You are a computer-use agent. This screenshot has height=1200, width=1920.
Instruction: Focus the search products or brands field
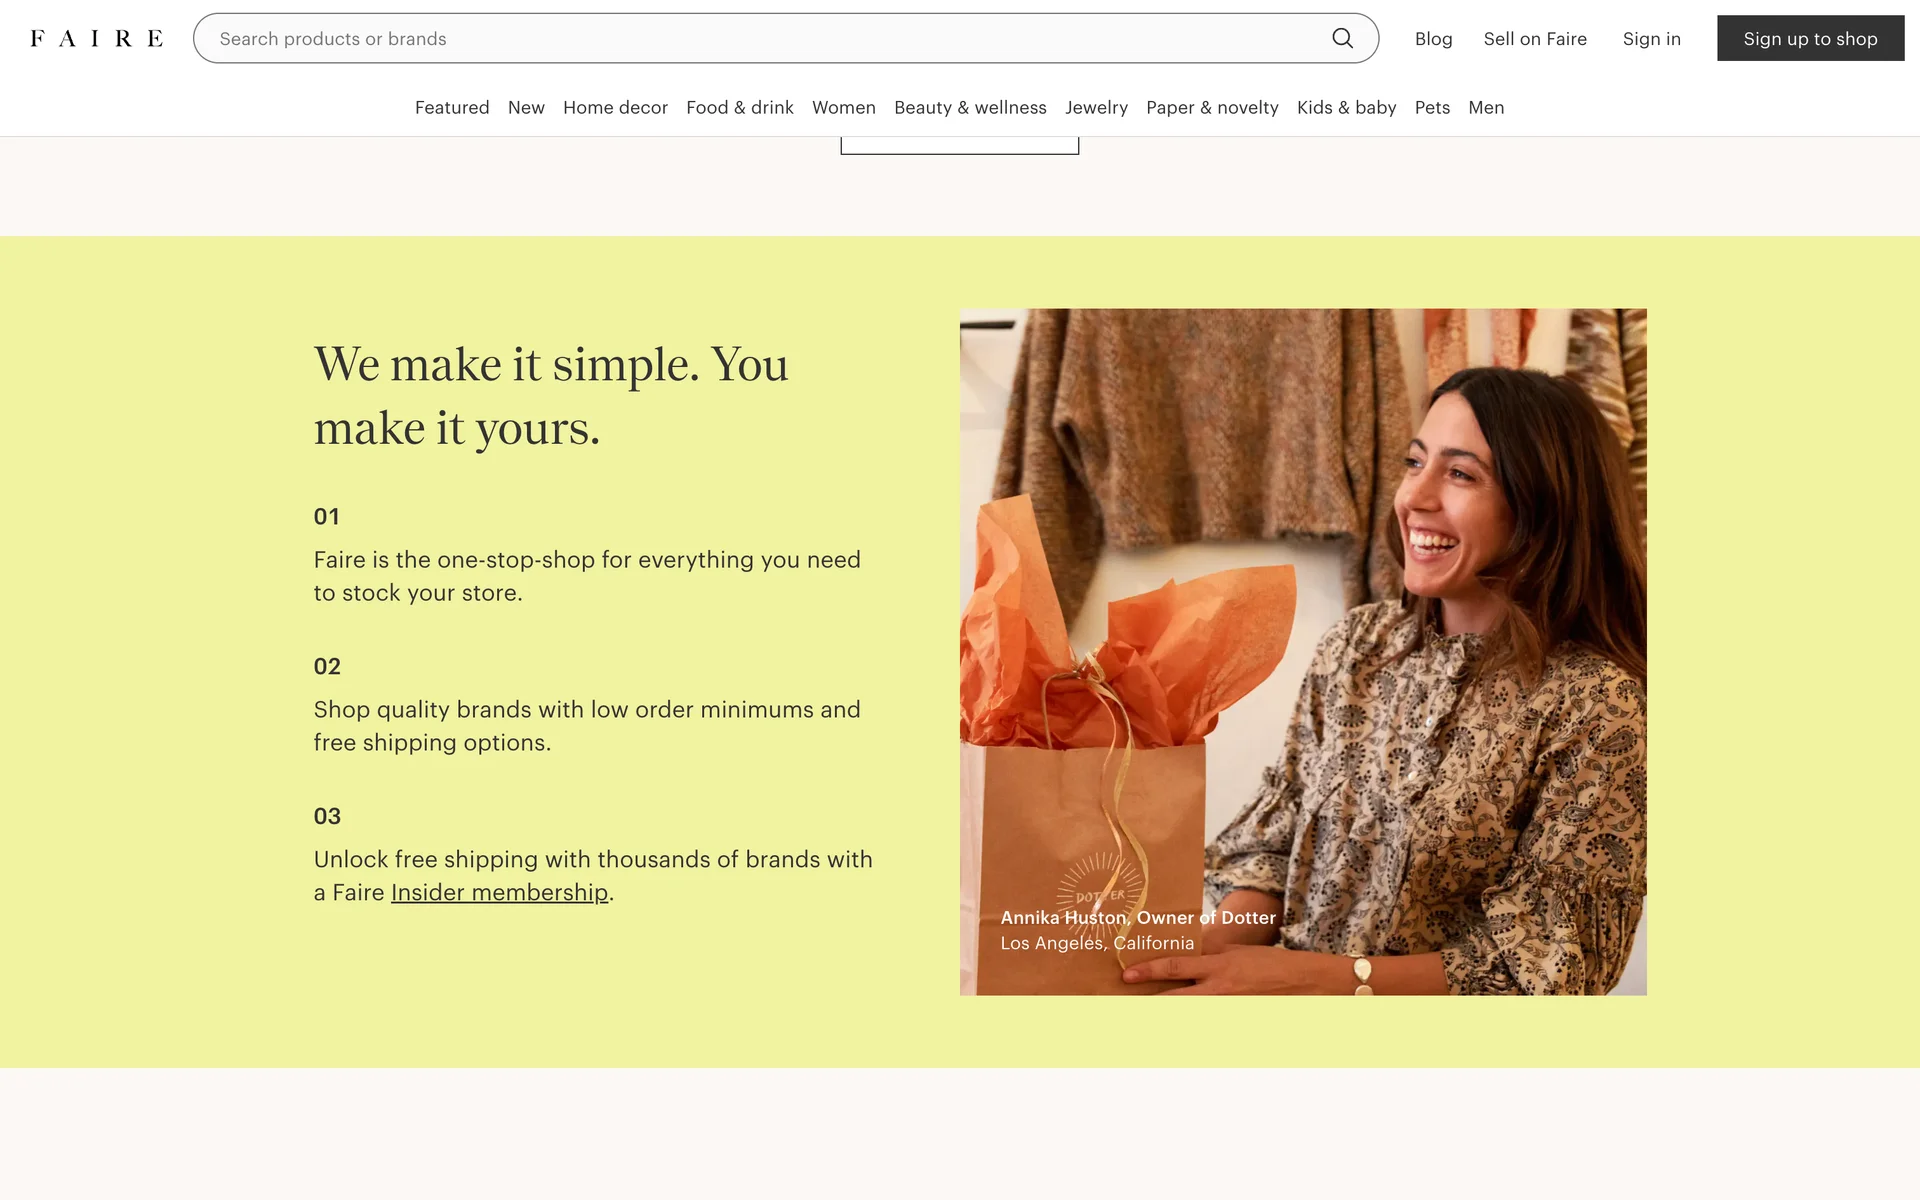point(760,39)
